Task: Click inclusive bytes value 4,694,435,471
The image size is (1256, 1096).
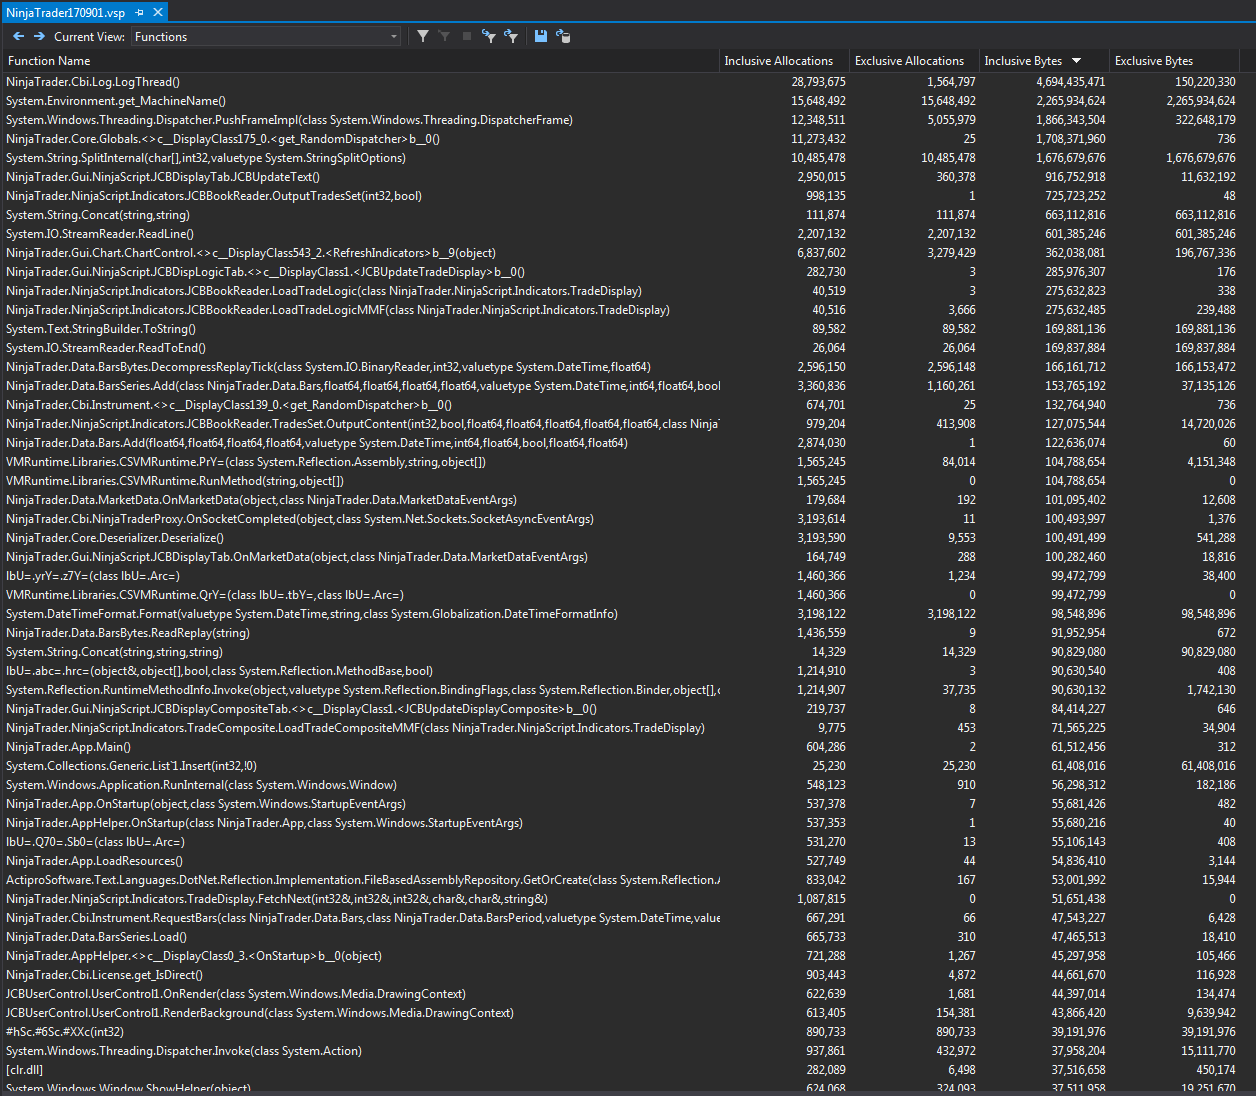Action: (1070, 82)
